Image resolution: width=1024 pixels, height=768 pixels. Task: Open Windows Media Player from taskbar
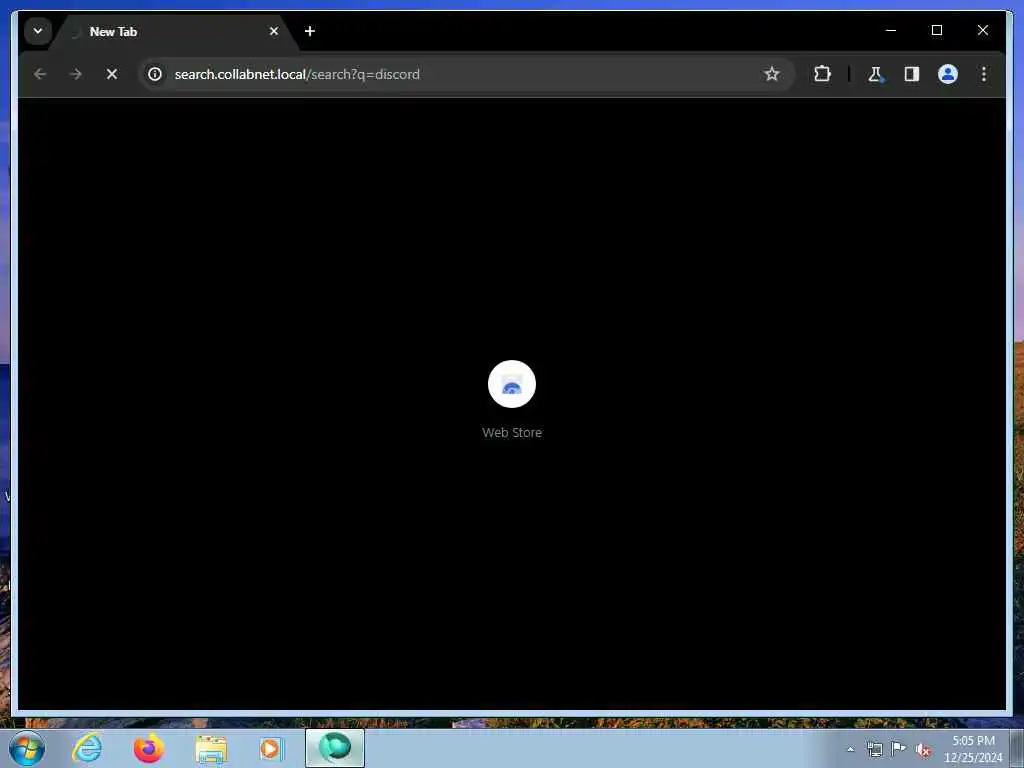(x=271, y=748)
